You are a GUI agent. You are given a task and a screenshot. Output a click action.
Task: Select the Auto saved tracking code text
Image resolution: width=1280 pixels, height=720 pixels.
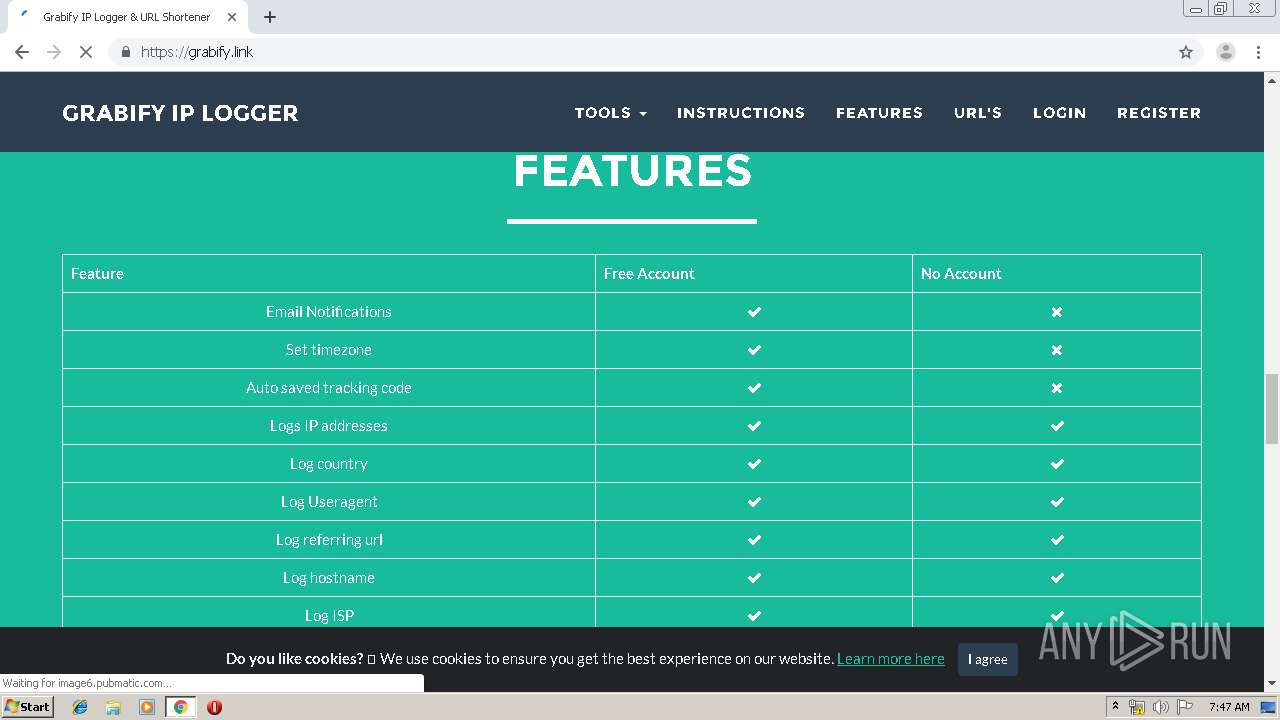329,388
